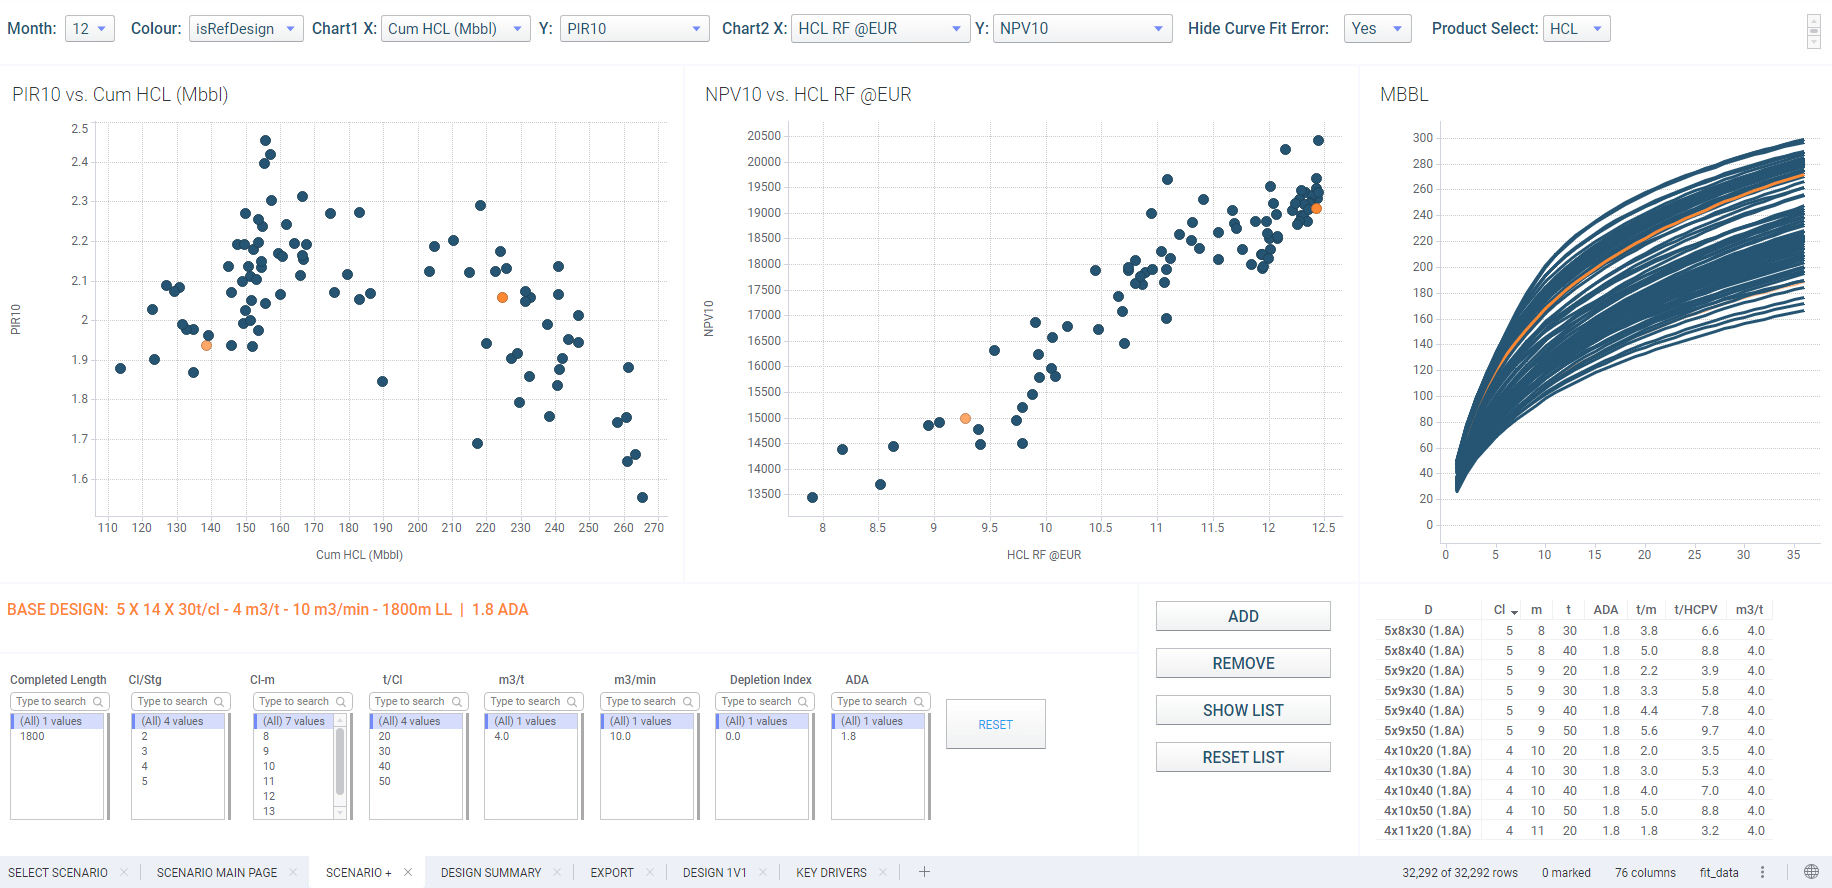Open the Chart2 X axis dropdown
This screenshot has width=1832, height=888.
pos(880,29)
